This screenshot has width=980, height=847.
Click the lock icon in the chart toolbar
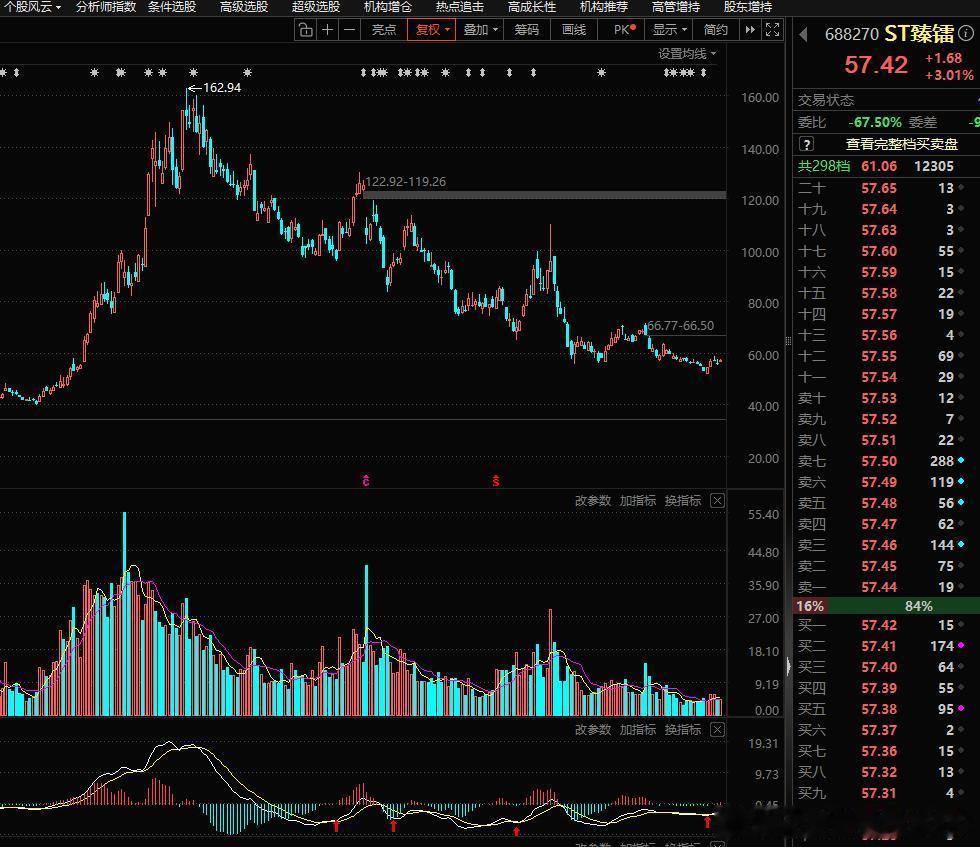(306, 29)
